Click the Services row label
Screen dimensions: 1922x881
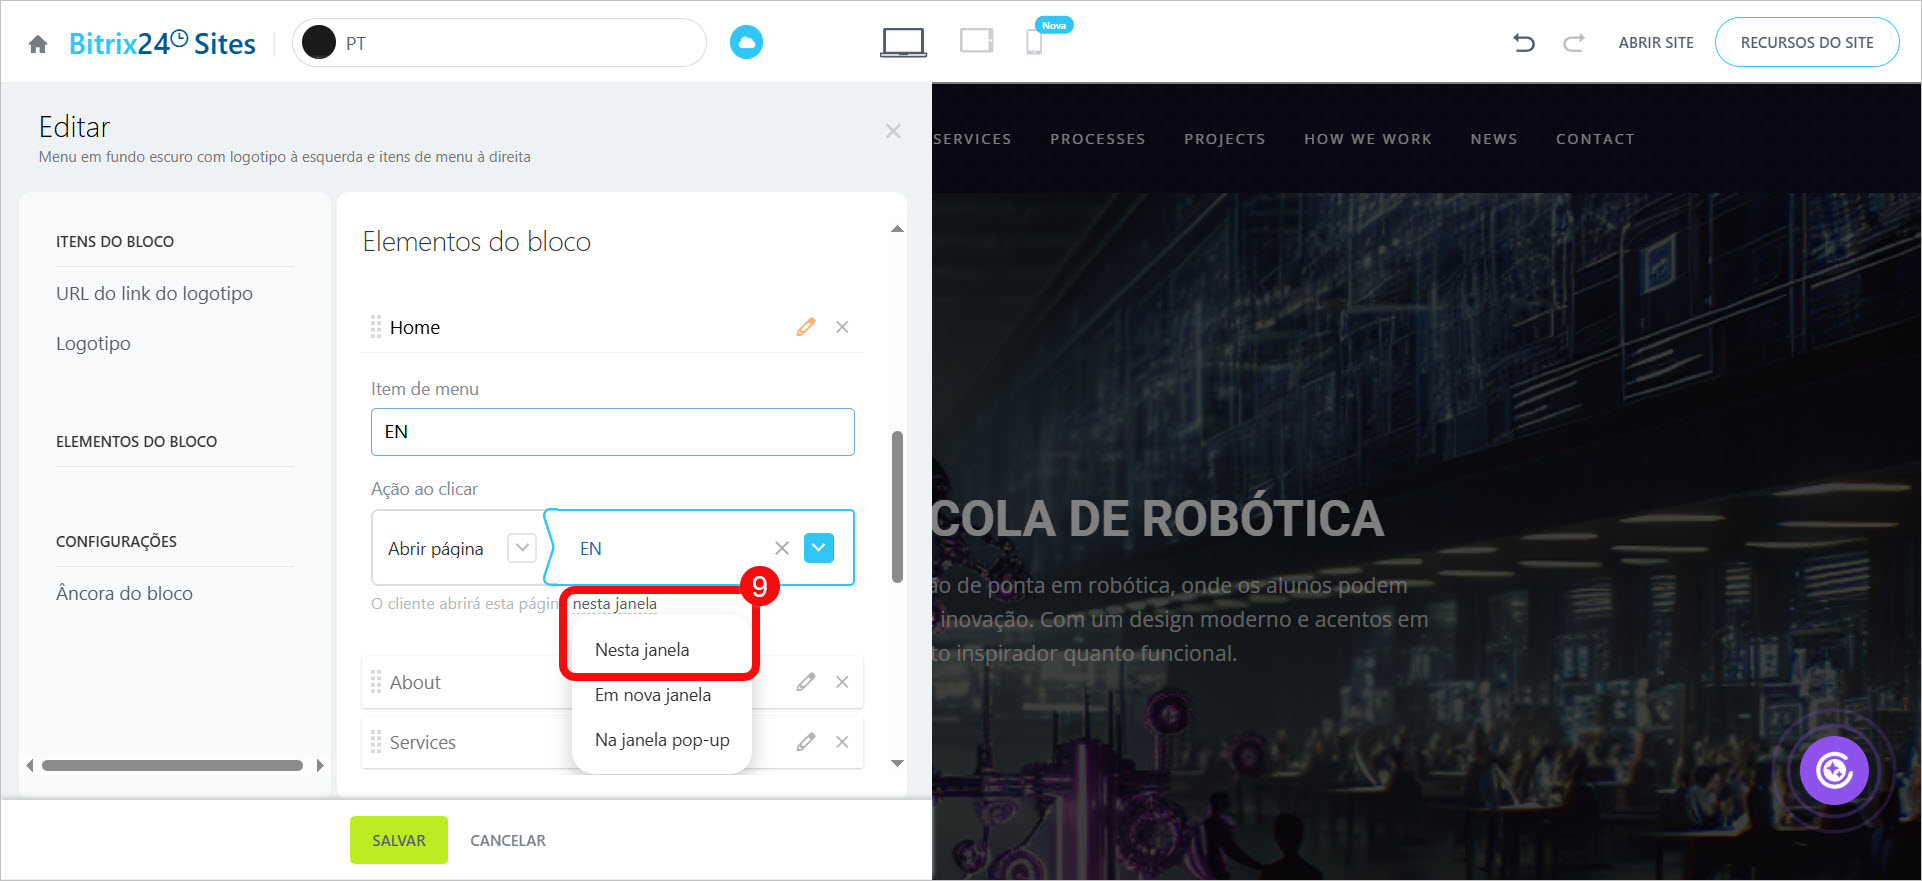[422, 742]
